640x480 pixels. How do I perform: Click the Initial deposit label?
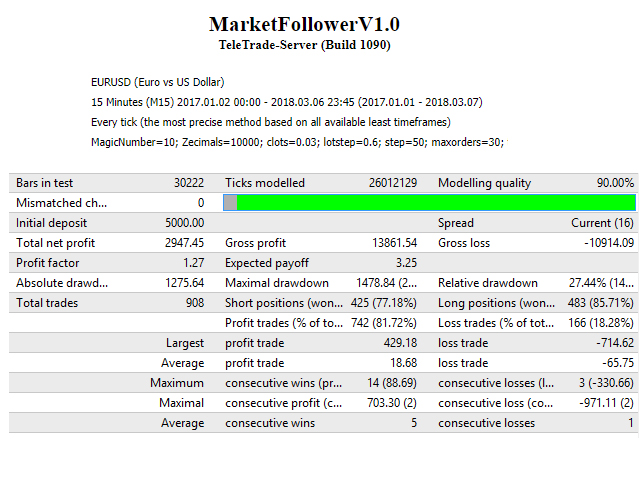pyautogui.click(x=51, y=223)
